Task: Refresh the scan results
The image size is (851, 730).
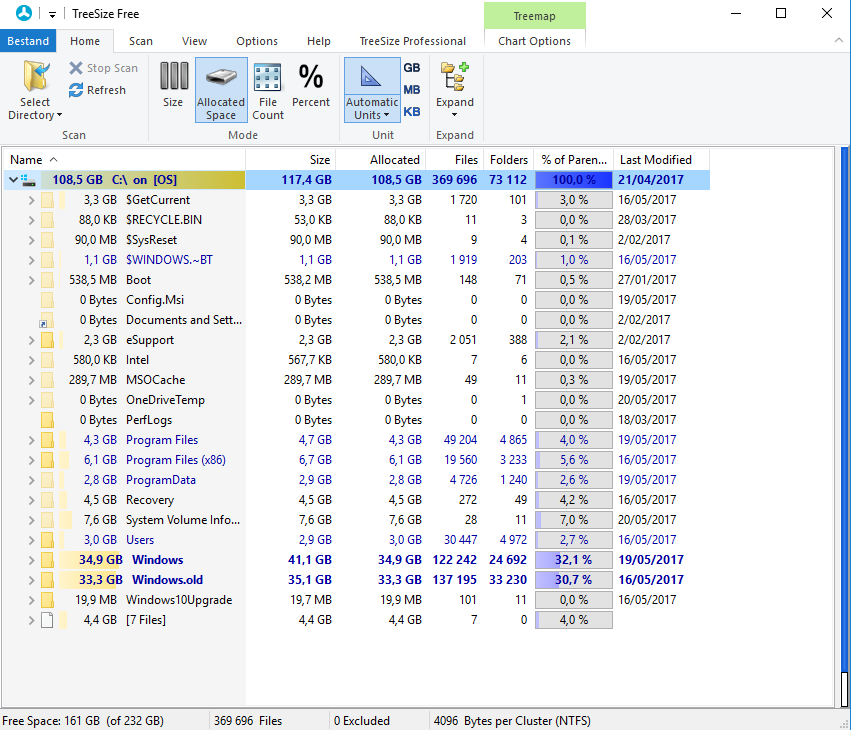Action: click(98, 90)
